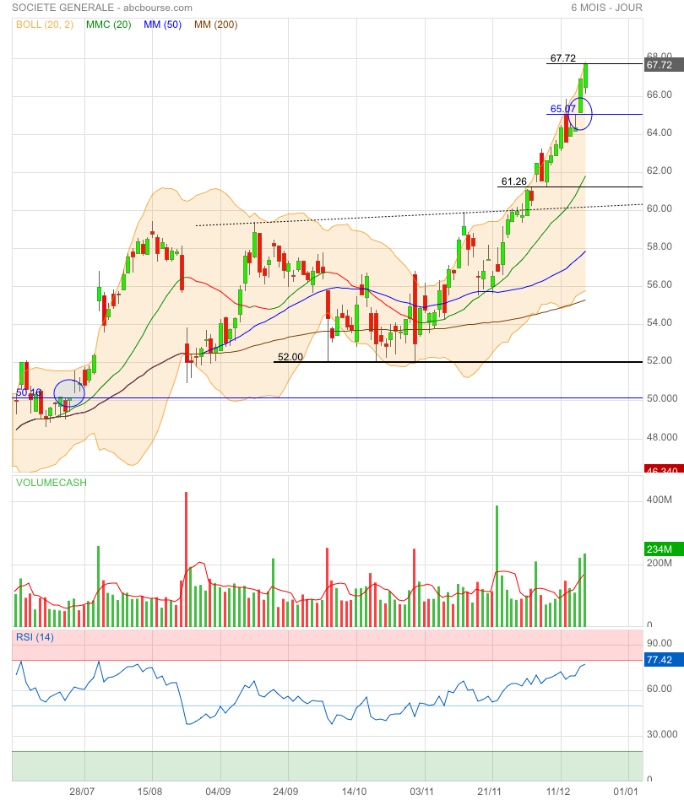Click the 66.00 price axis label
Image resolution: width=684 pixels, height=800 pixels.
659,94
